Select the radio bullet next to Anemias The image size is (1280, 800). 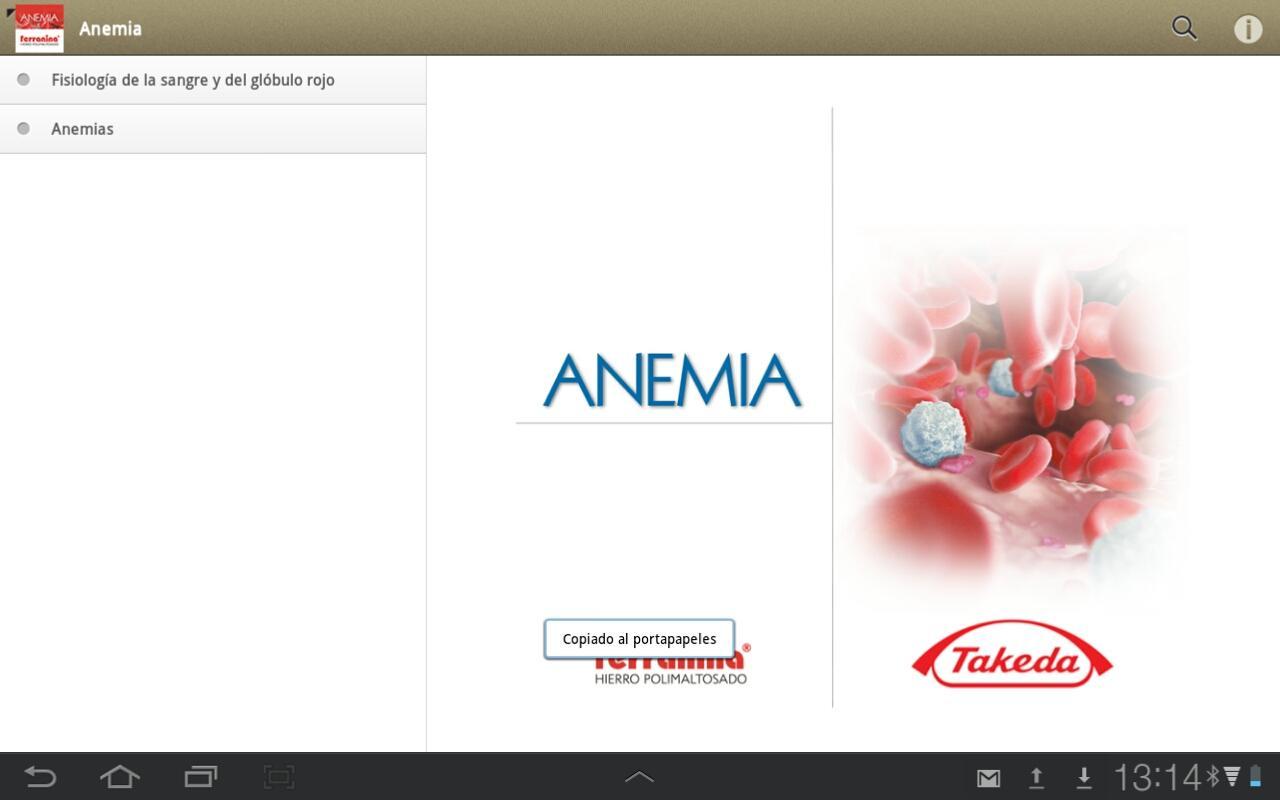pyautogui.click(x=23, y=128)
